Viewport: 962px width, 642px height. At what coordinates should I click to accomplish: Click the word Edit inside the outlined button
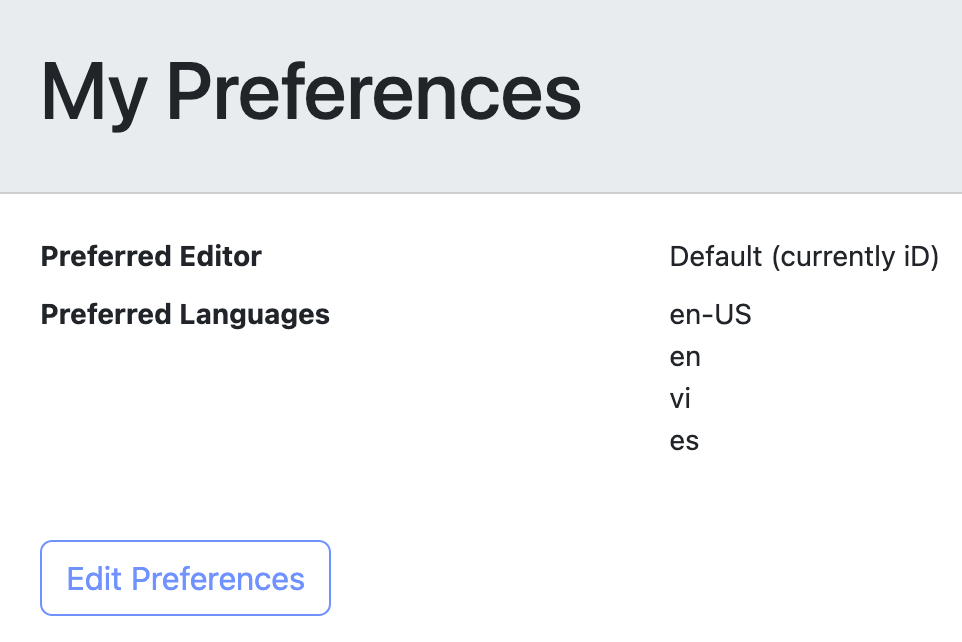coord(94,578)
